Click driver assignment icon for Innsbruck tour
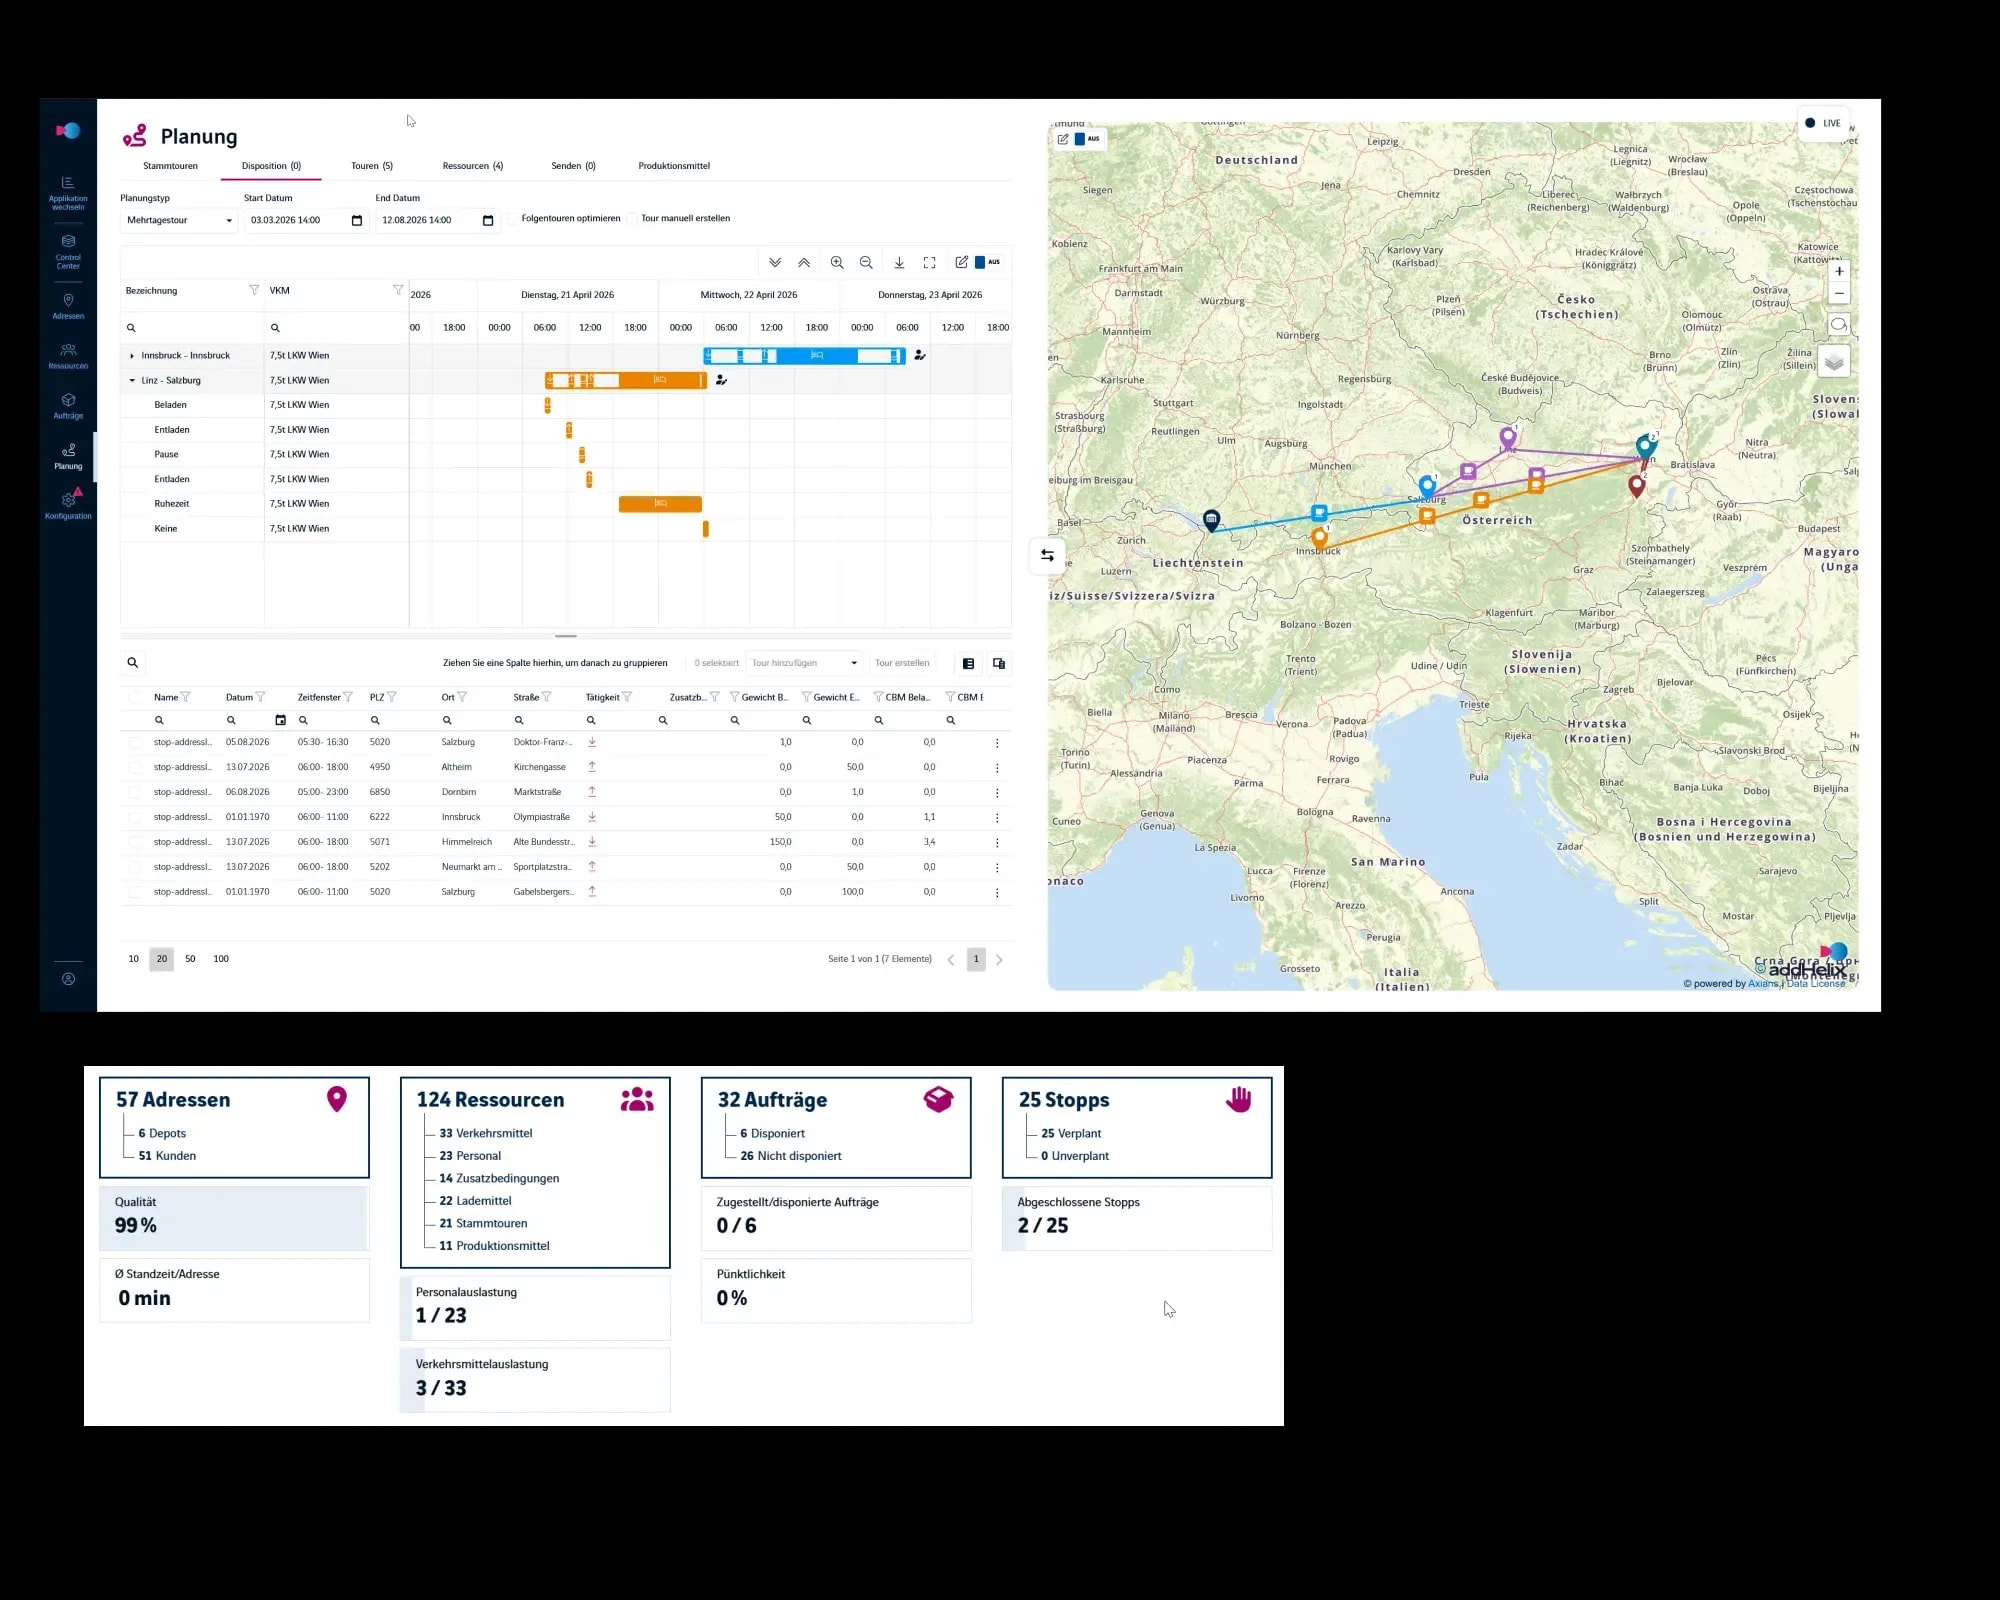2000x1600 pixels. click(920, 355)
